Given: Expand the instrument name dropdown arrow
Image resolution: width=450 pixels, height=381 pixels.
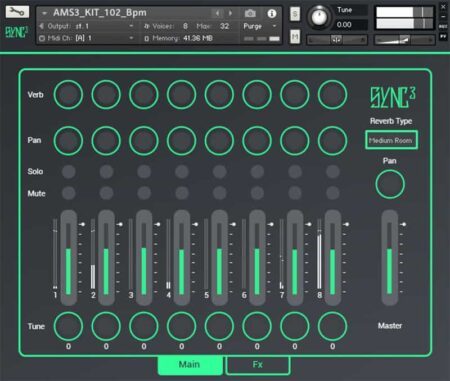Looking at the screenshot, I should [x=44, y=13].
